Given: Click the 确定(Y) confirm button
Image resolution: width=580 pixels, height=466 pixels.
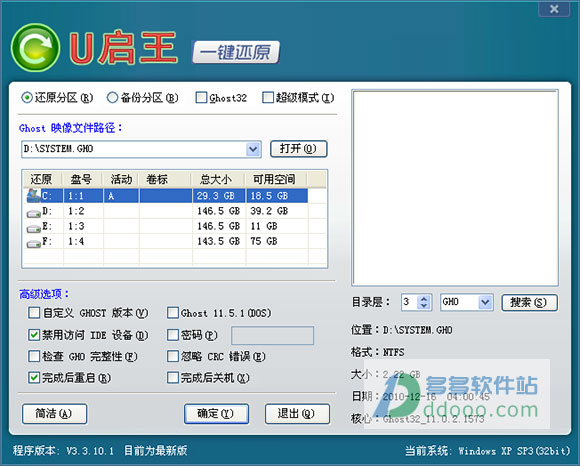Looking at the screenshot, I should [216, 413].
